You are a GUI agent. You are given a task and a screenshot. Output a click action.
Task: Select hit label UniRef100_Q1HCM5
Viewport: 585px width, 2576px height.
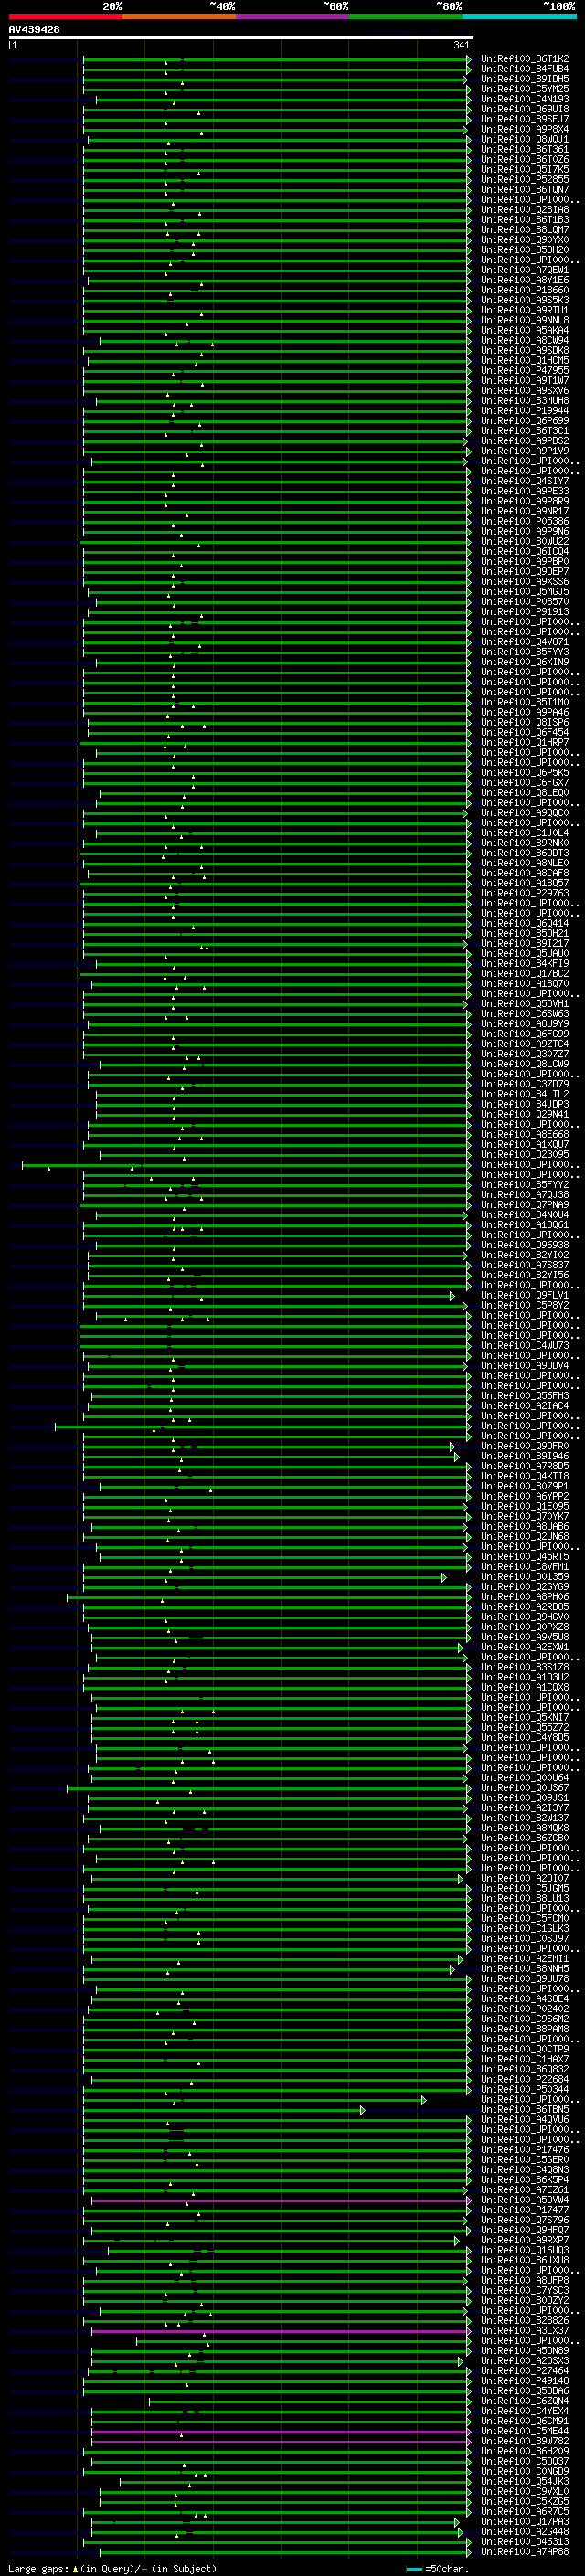coord(524,361)
